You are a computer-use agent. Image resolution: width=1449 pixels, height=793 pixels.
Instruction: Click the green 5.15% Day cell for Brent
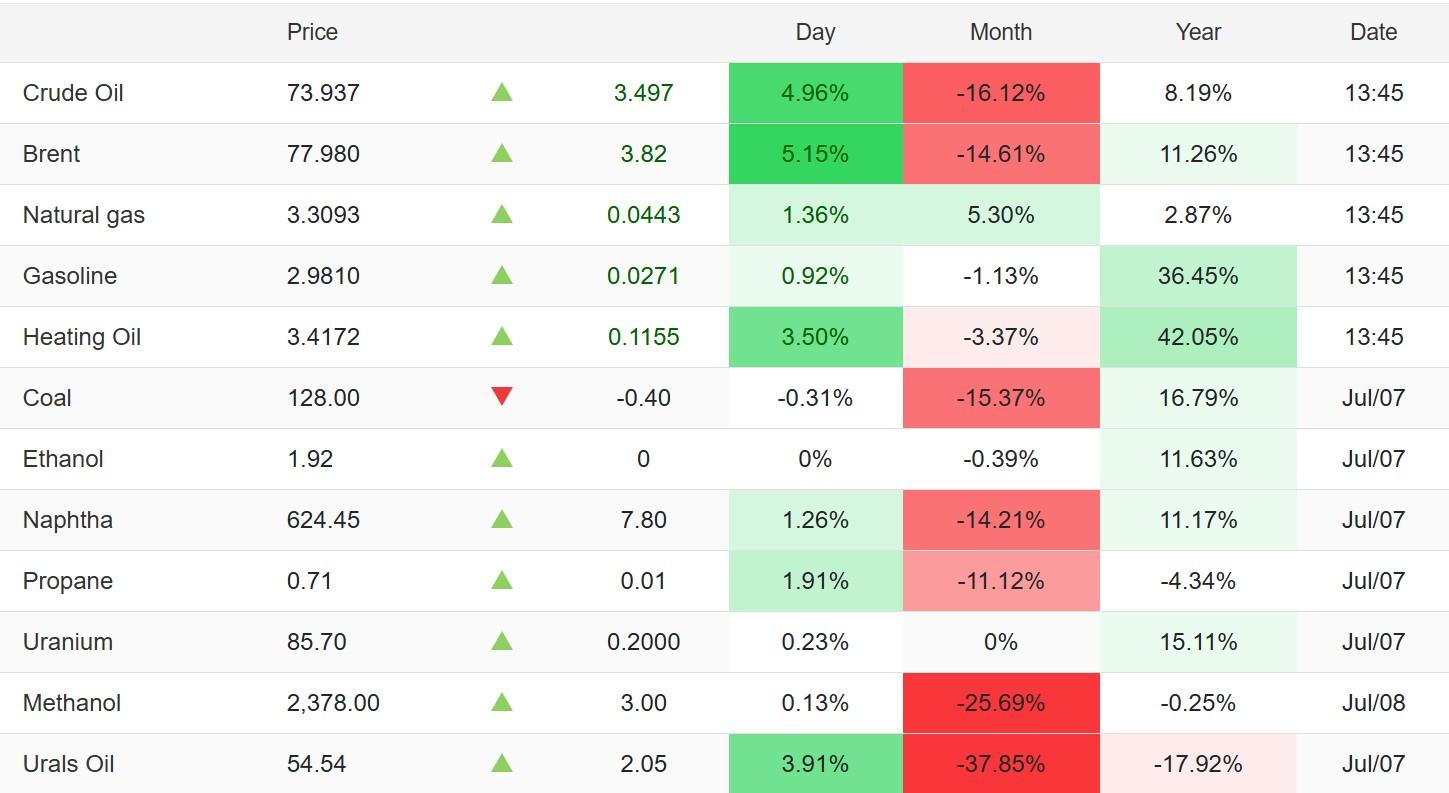point(815,154)
